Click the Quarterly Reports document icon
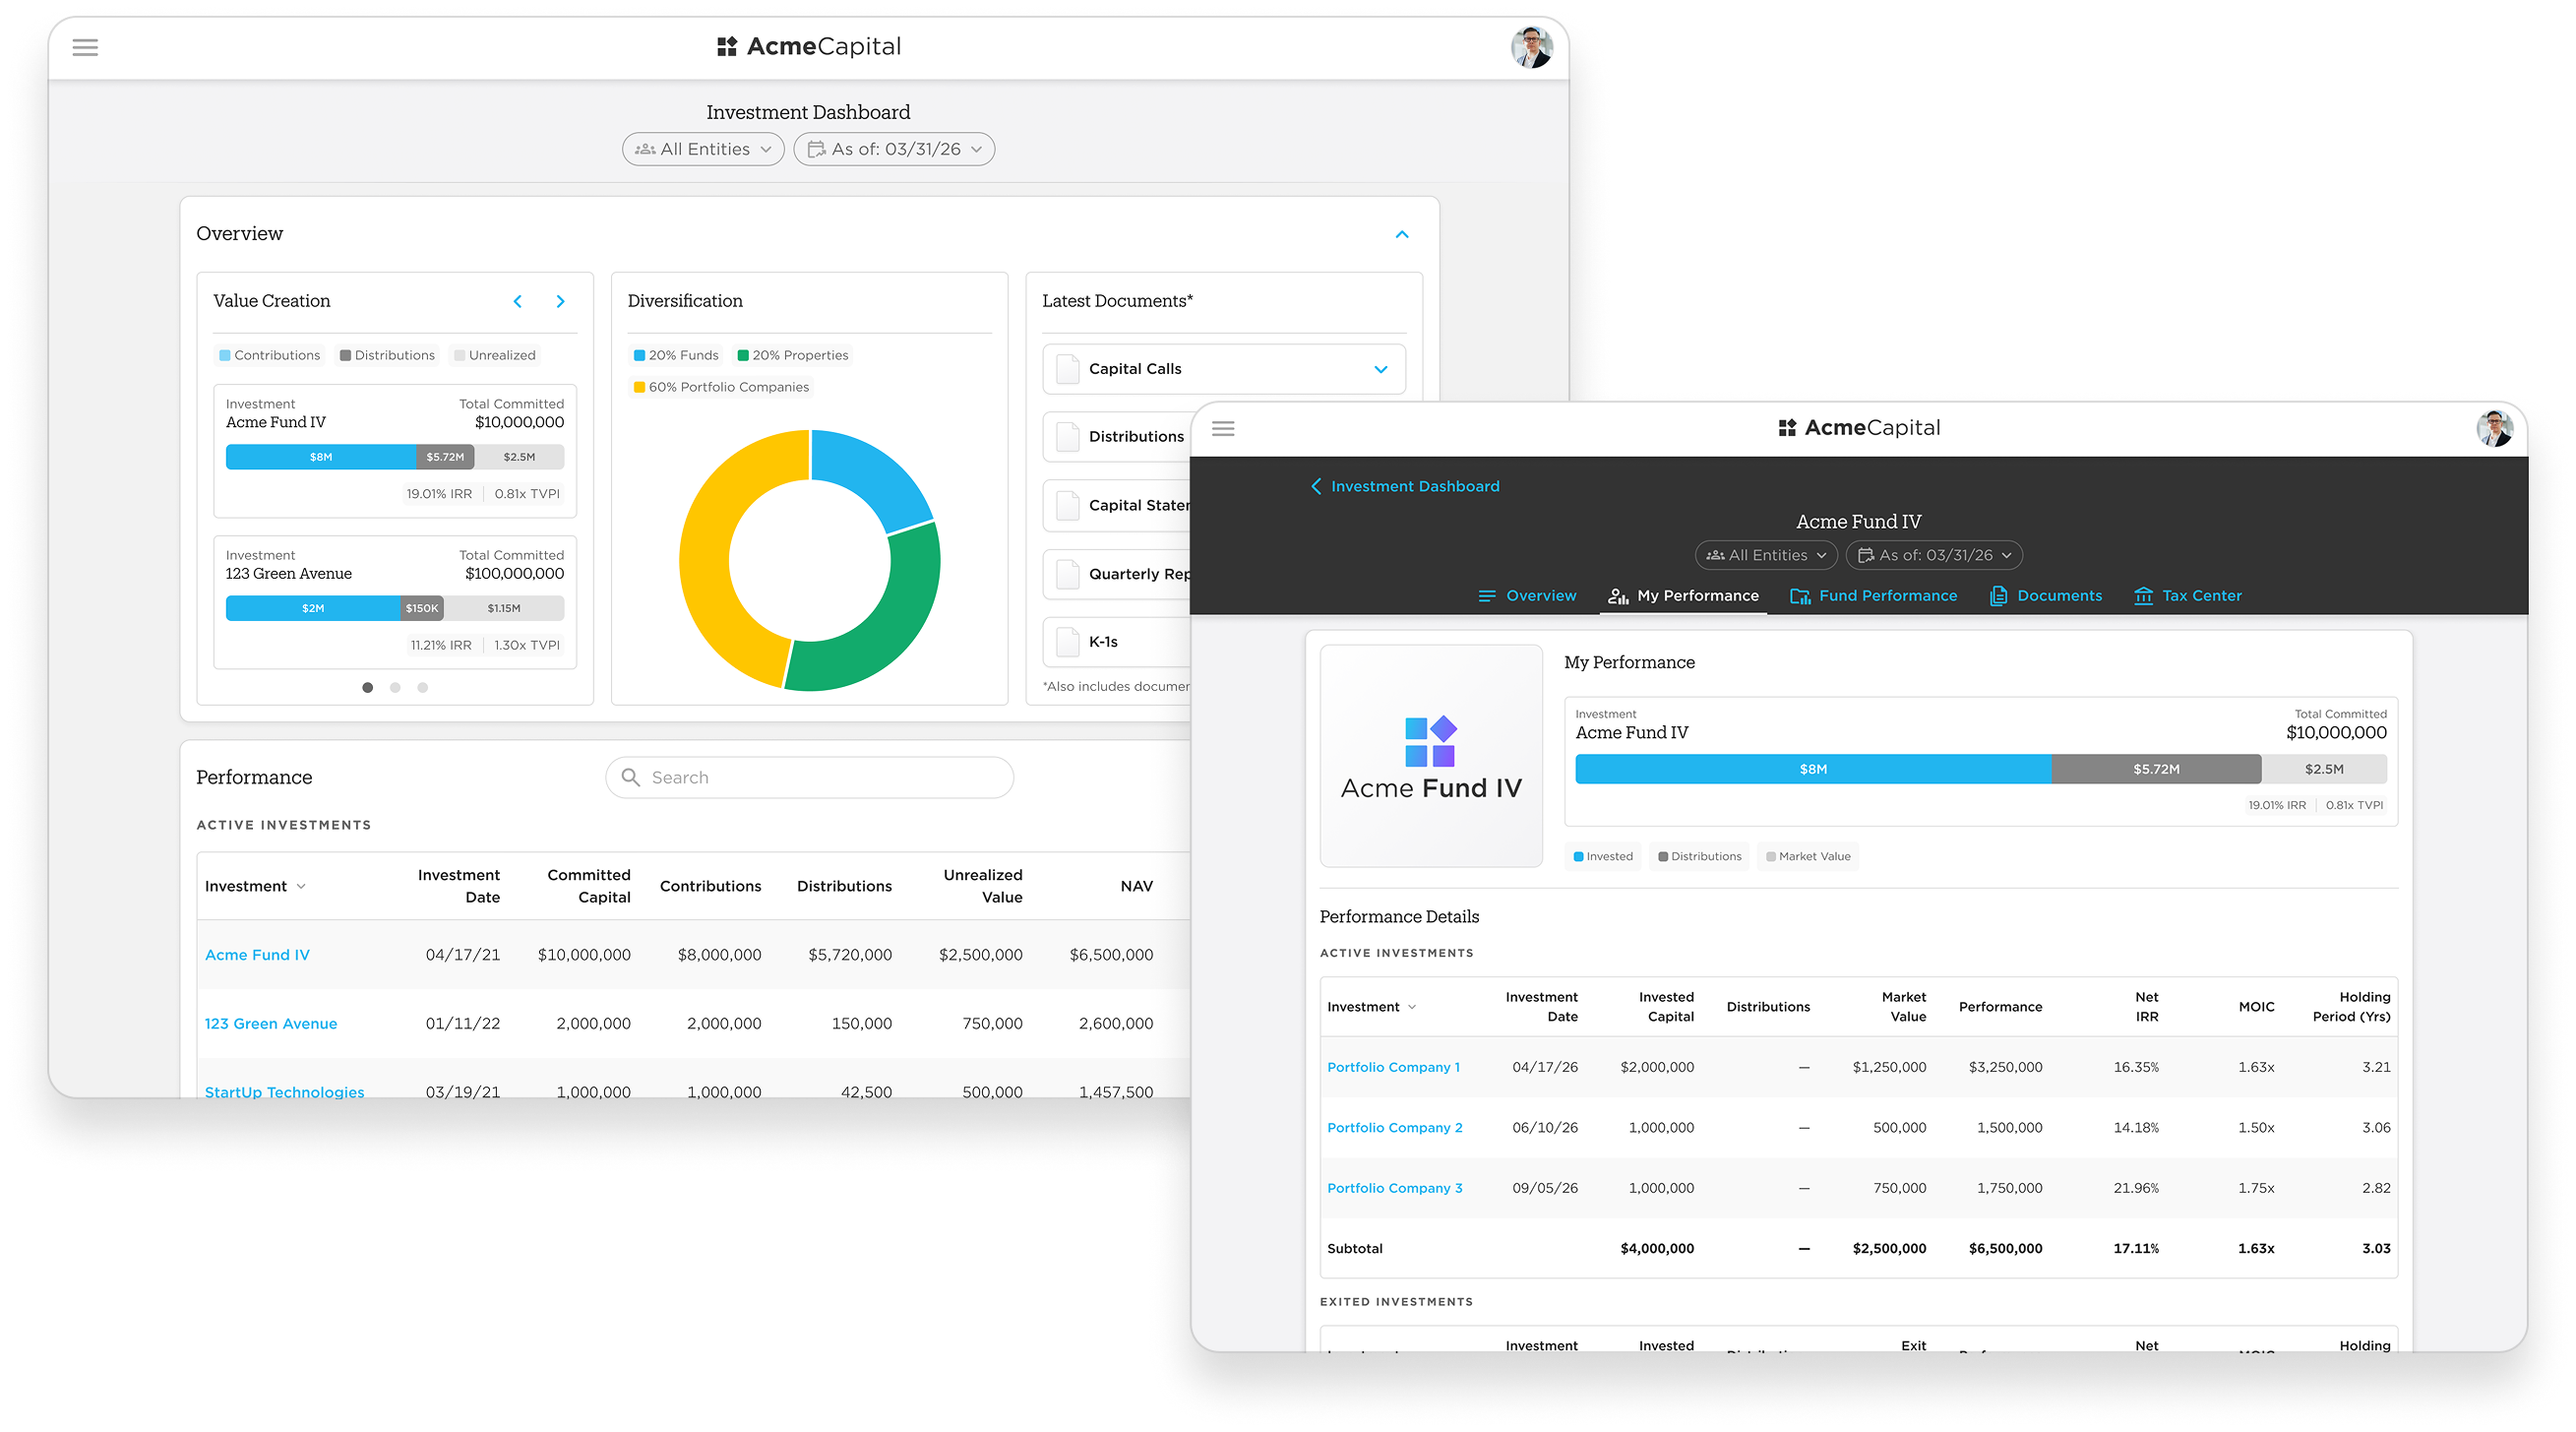The image size is (2576, 1432). point(1068,575)
